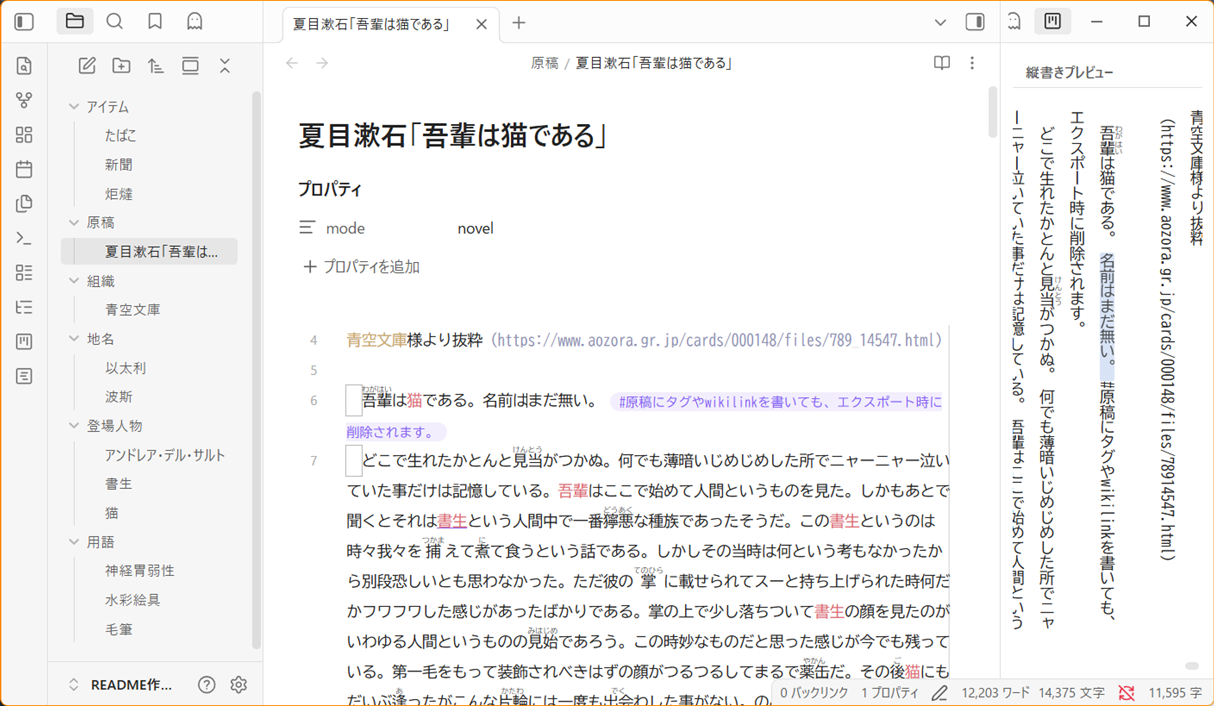Click the ghost icon in the right panel
This screenshot has width=1214, height=706.
[1013, 21]
